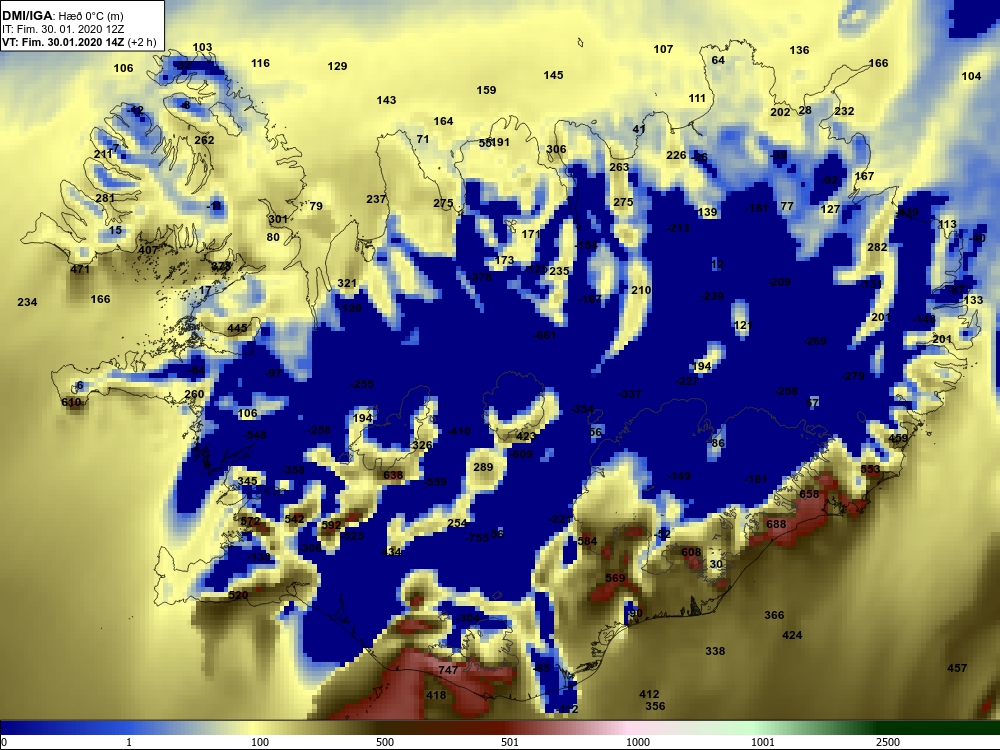The height and width of the screenshot is (750, 1000).
Task: Click the 211 height value
Action: [103, 154]
